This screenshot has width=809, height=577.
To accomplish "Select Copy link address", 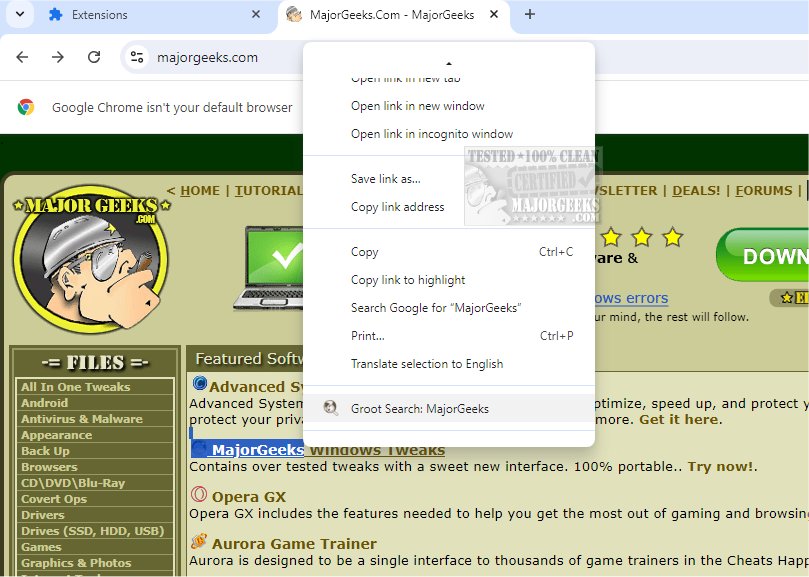I will 449,206.
